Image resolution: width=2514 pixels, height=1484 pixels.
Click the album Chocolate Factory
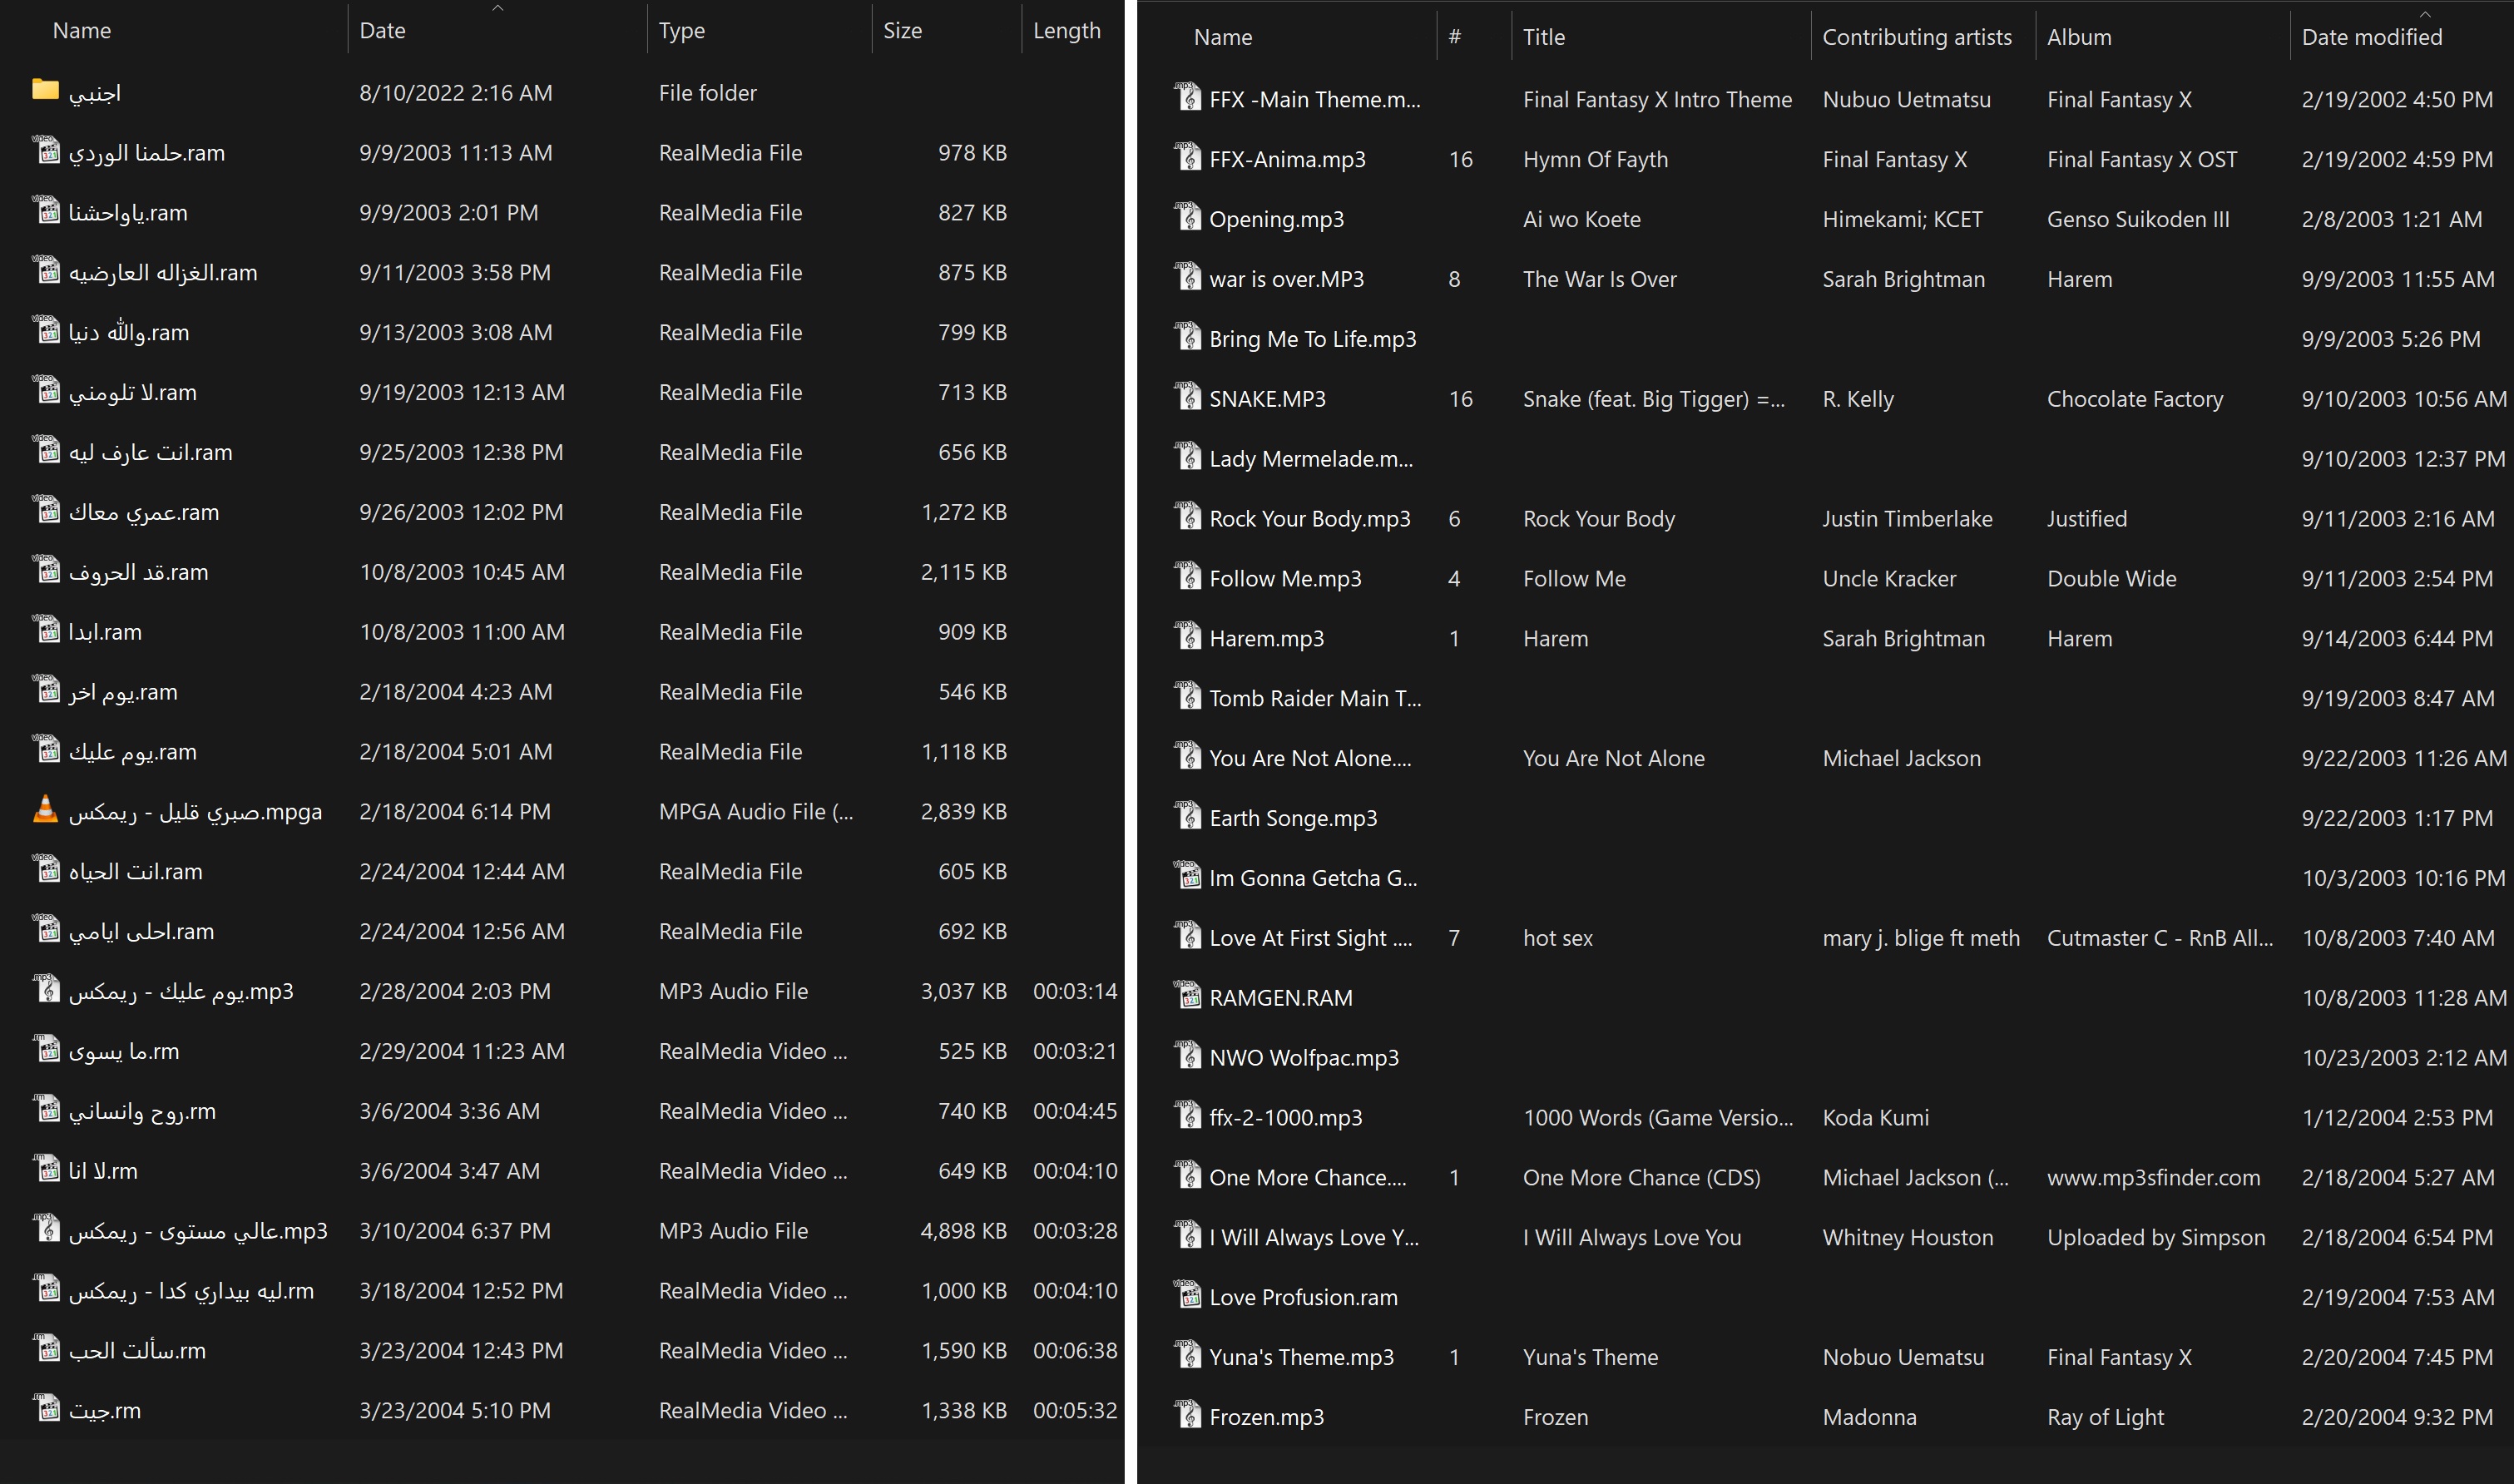pyautogui.click(x=2135, y=399)
